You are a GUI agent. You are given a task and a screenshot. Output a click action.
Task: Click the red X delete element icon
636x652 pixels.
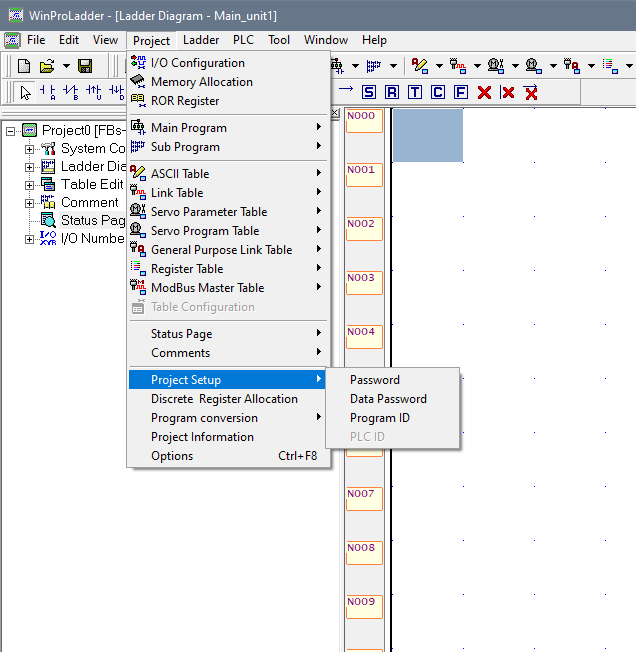click(x=484, y=92)
